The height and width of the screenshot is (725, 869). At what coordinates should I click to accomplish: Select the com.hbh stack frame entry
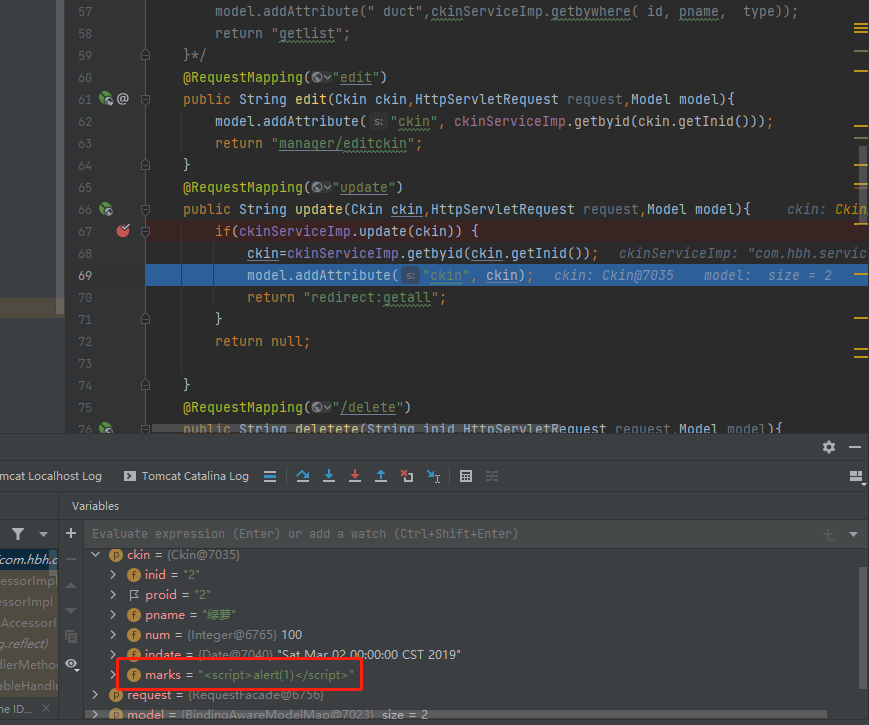[x=29, y=560]
